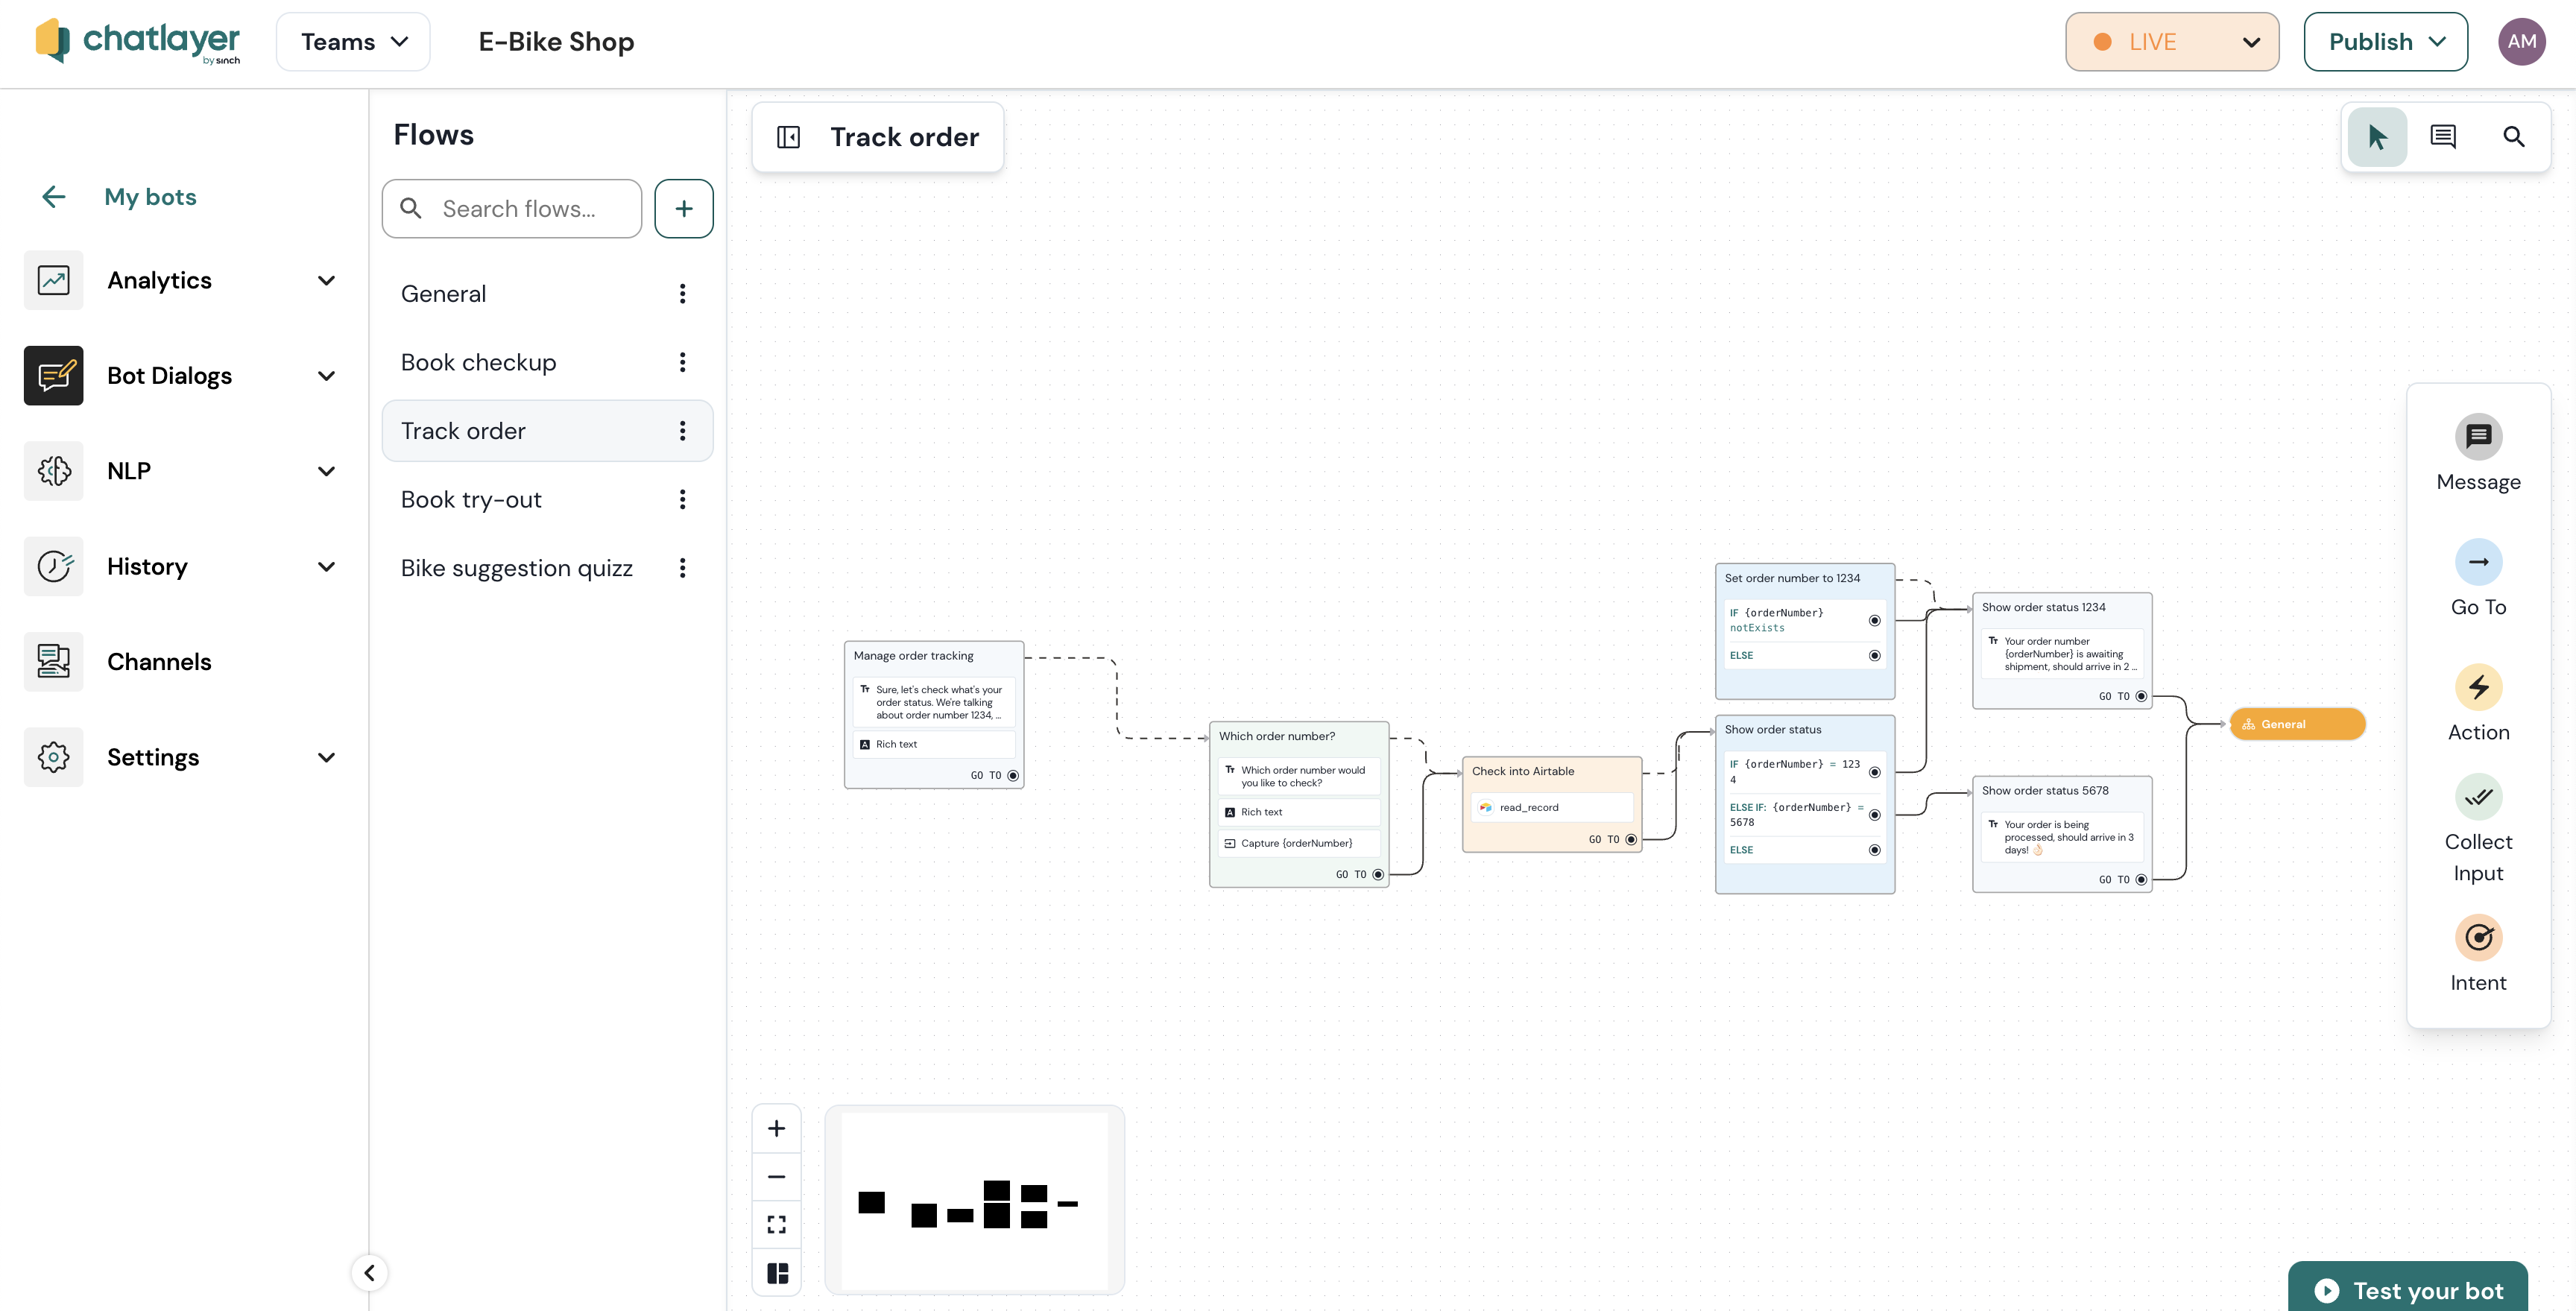Pick the Message block icon
Screen dimensions: 2576x1311
click(2478, 437)
